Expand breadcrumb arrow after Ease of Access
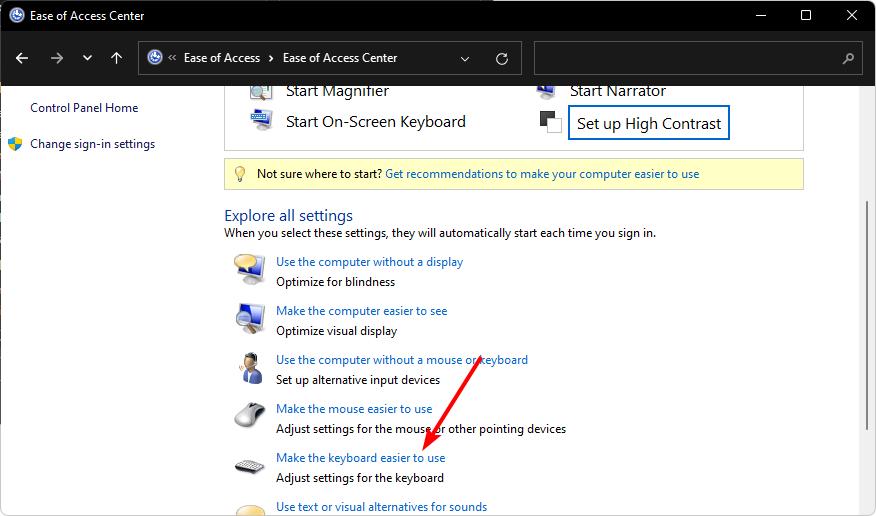 (x=271, y=59)
